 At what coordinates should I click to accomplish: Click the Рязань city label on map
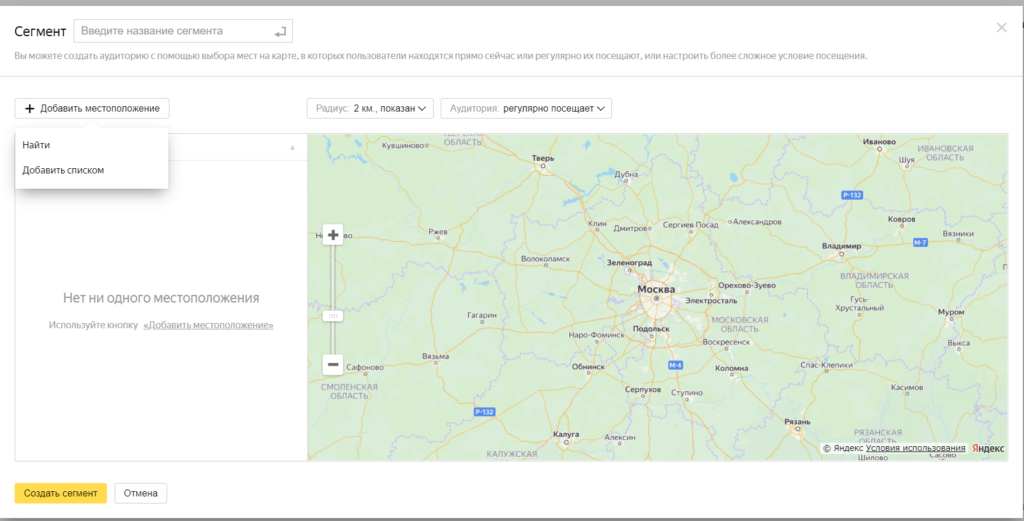click(x=797, y=422)
